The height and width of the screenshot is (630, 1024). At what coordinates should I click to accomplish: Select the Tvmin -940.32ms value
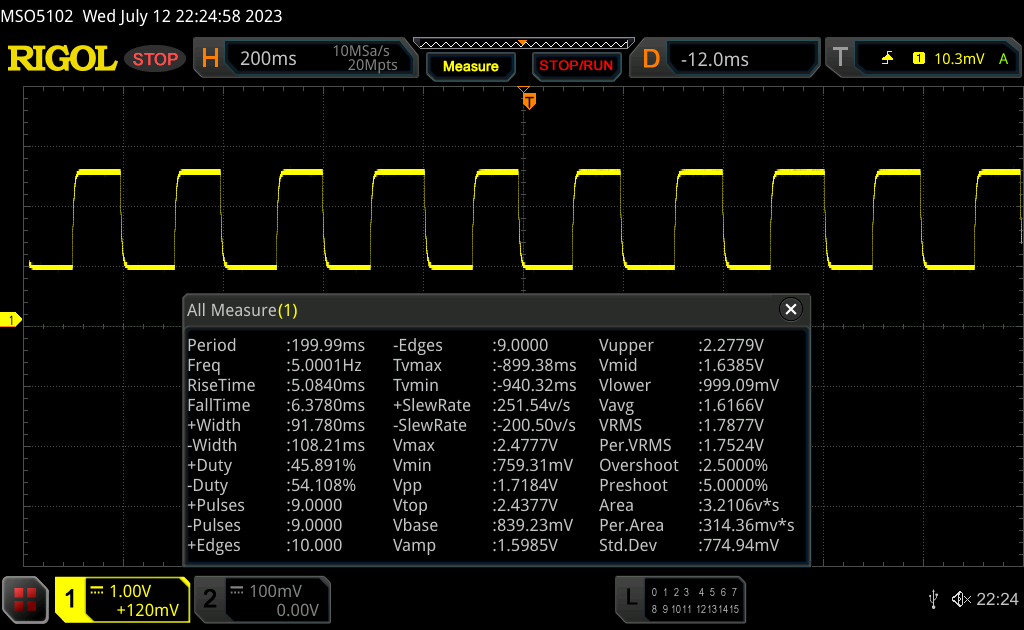click(534, 385)
